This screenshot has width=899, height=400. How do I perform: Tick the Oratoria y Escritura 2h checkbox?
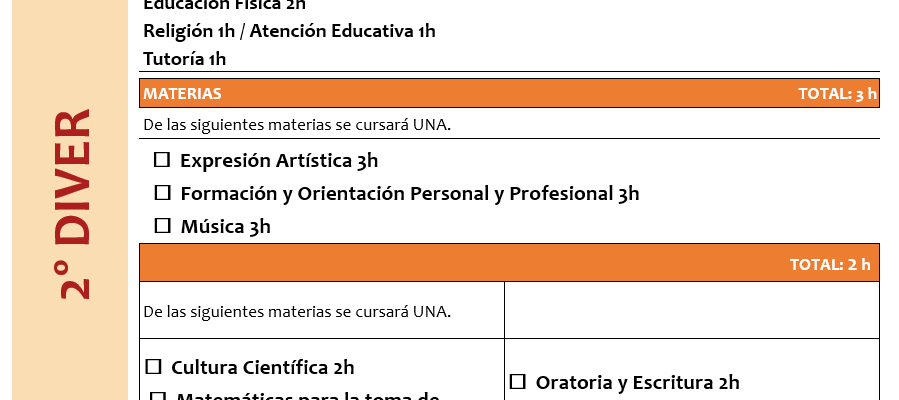tap(517, 381)
